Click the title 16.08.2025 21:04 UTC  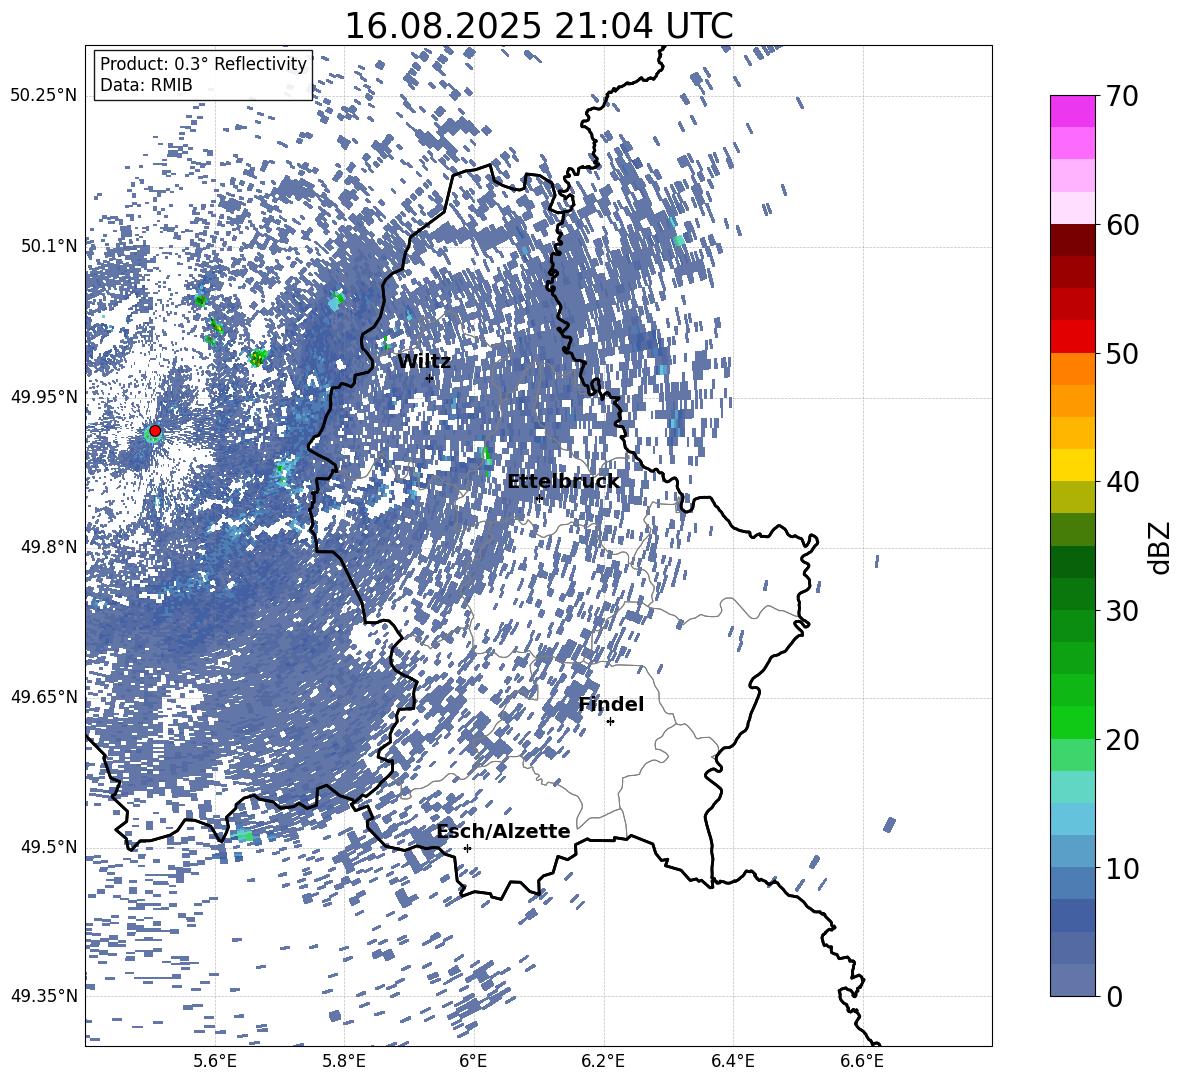538,26
